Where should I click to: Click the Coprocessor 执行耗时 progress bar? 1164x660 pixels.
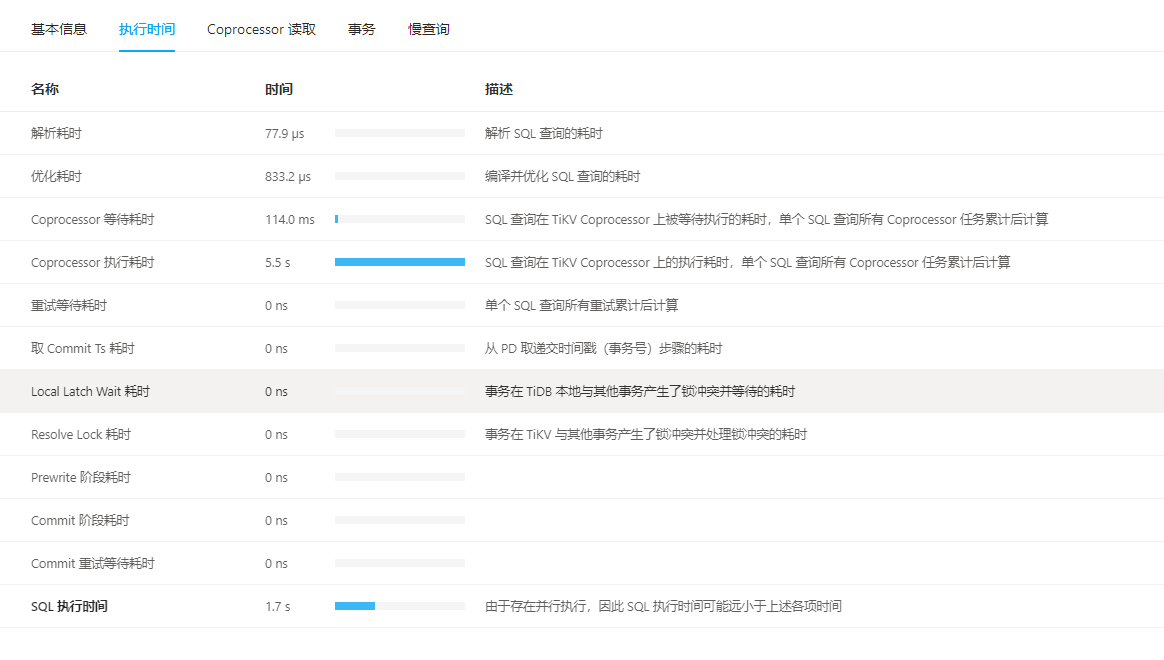[400, 262]
